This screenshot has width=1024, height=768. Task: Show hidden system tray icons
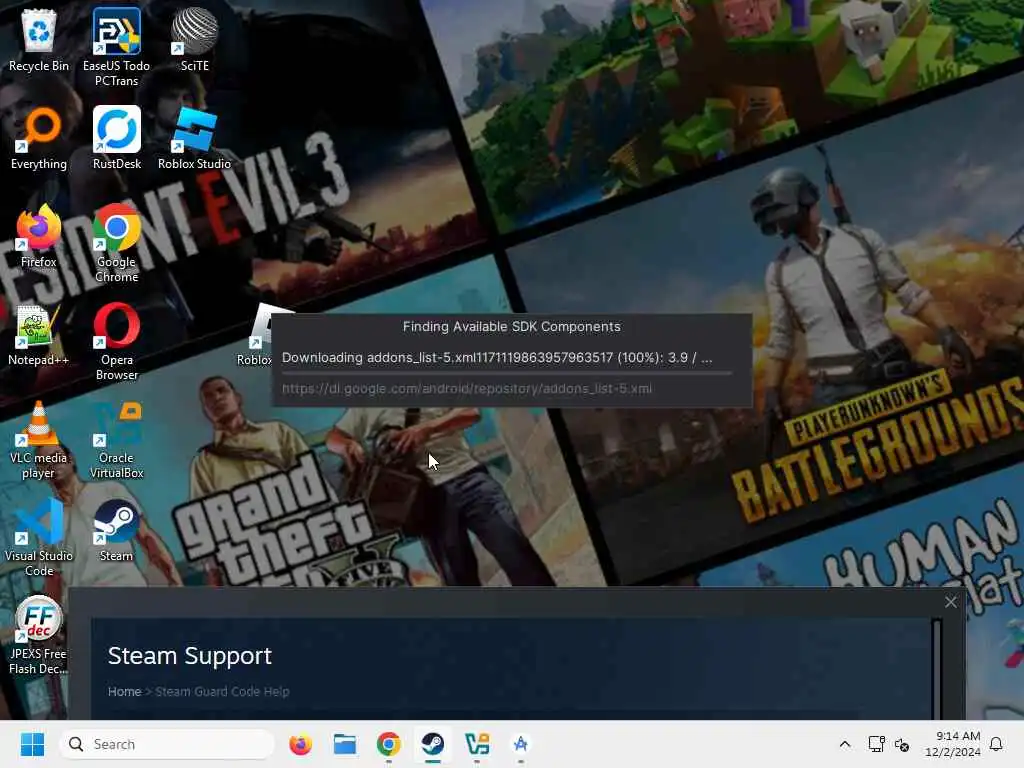844,744
